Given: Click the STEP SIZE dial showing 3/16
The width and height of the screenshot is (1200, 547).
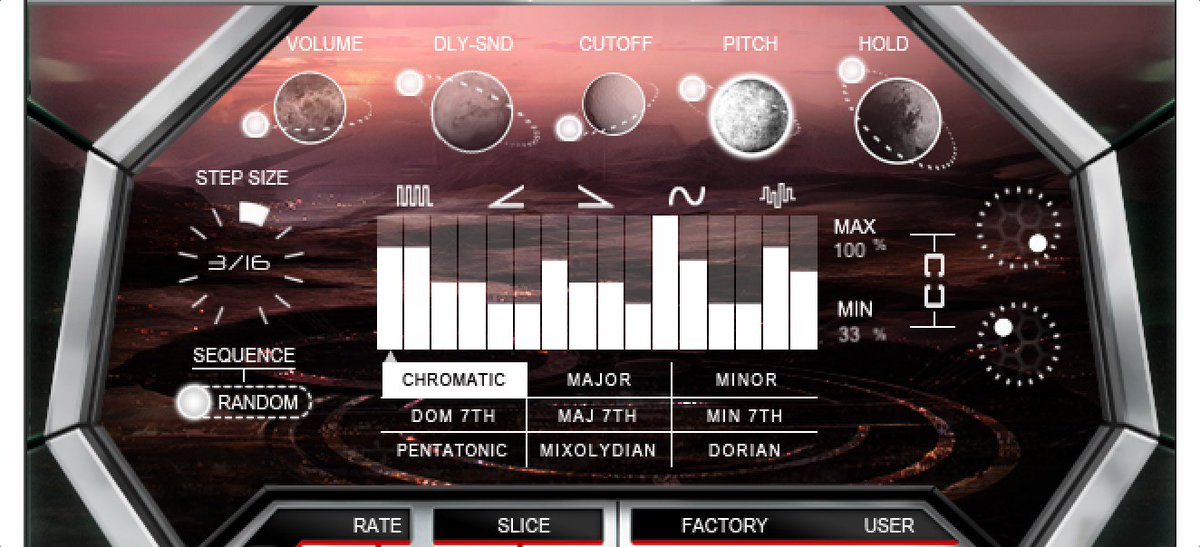Looking at the screenshot, I should [241, 264].
